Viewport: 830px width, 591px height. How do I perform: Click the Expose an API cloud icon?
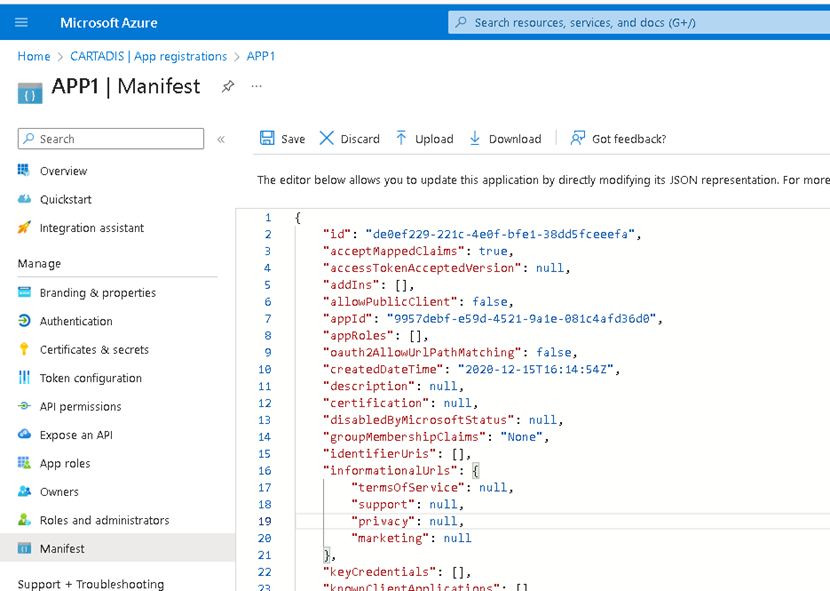pos(24,434)
